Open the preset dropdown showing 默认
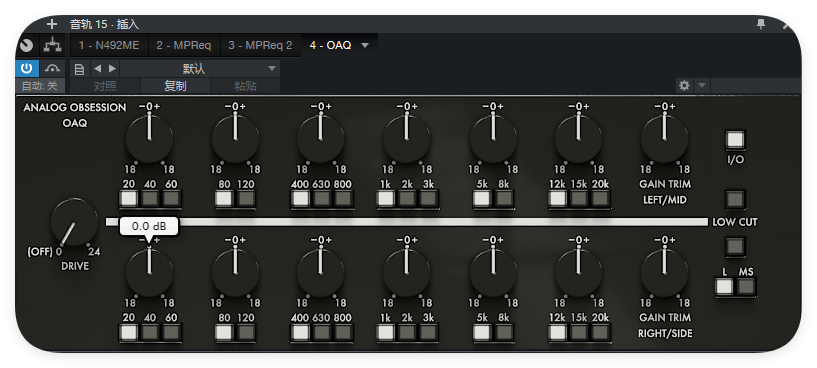The image size is (817, 368). tap(200, 69)
